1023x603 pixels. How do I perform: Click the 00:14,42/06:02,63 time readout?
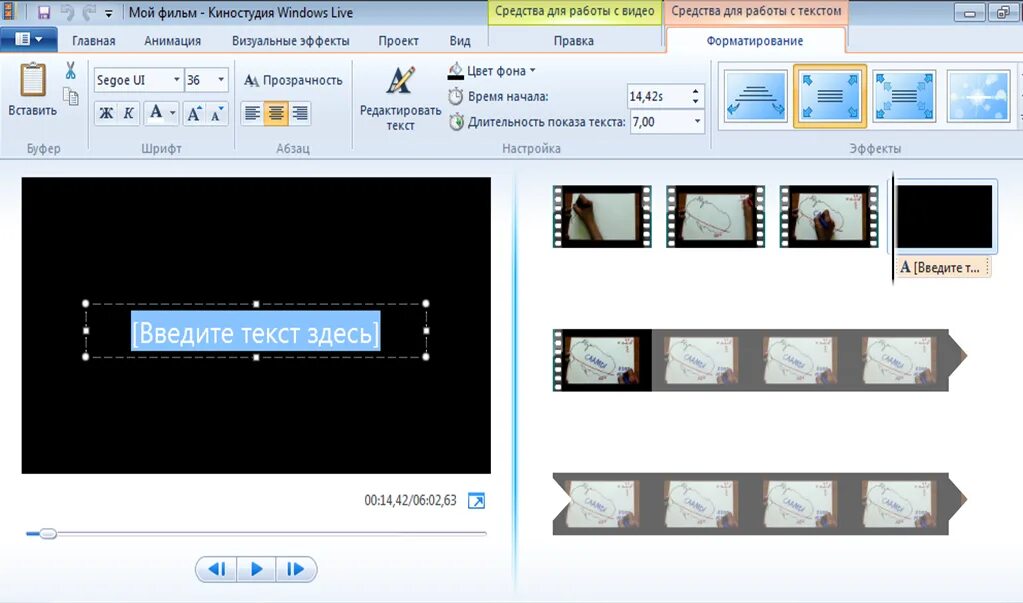(410, 501)
